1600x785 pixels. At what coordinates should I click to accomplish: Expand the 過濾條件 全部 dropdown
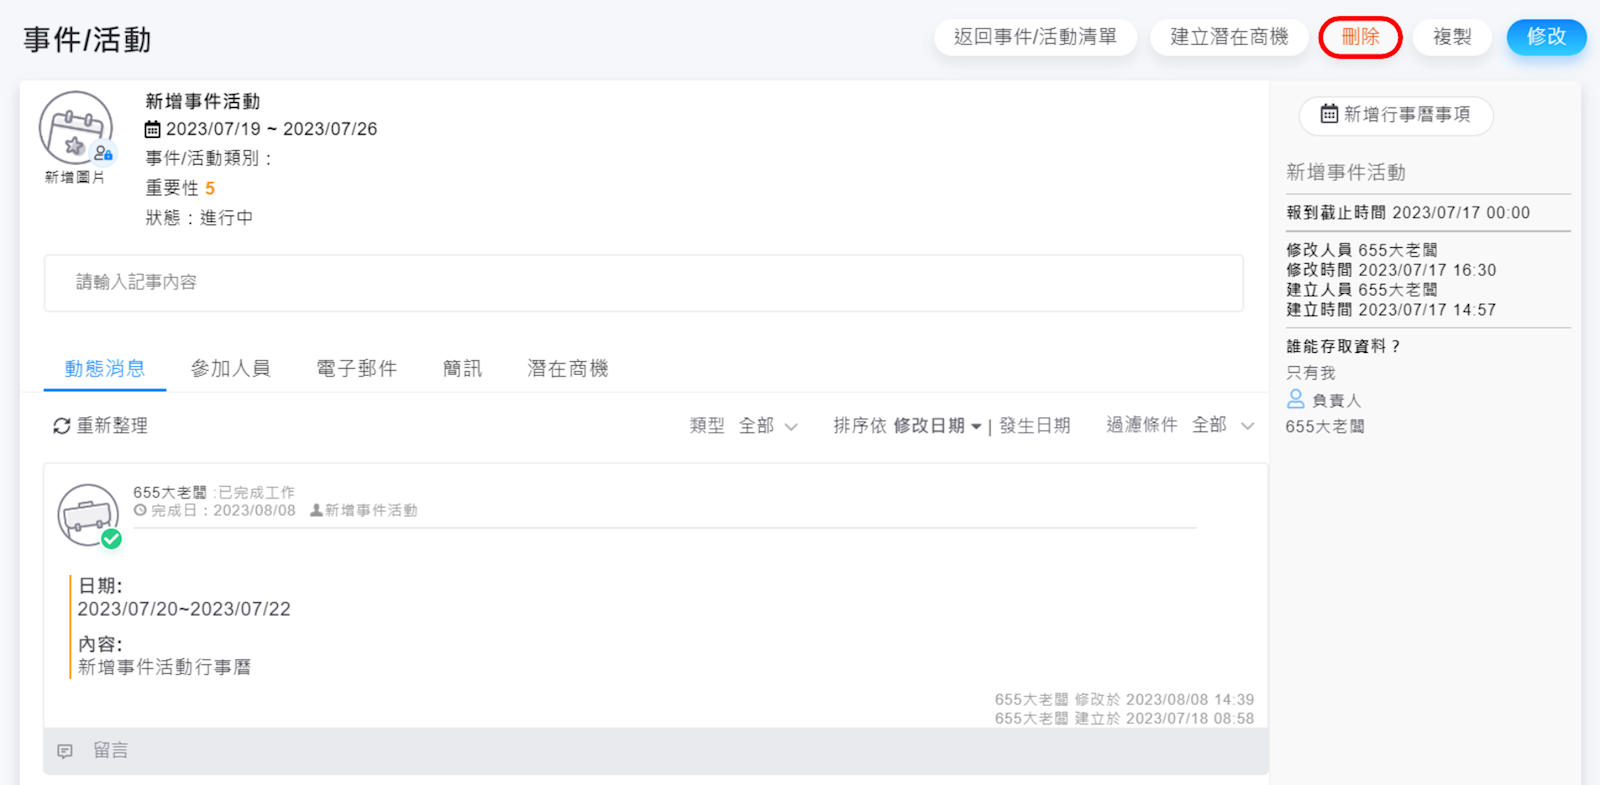point(1222,426)
